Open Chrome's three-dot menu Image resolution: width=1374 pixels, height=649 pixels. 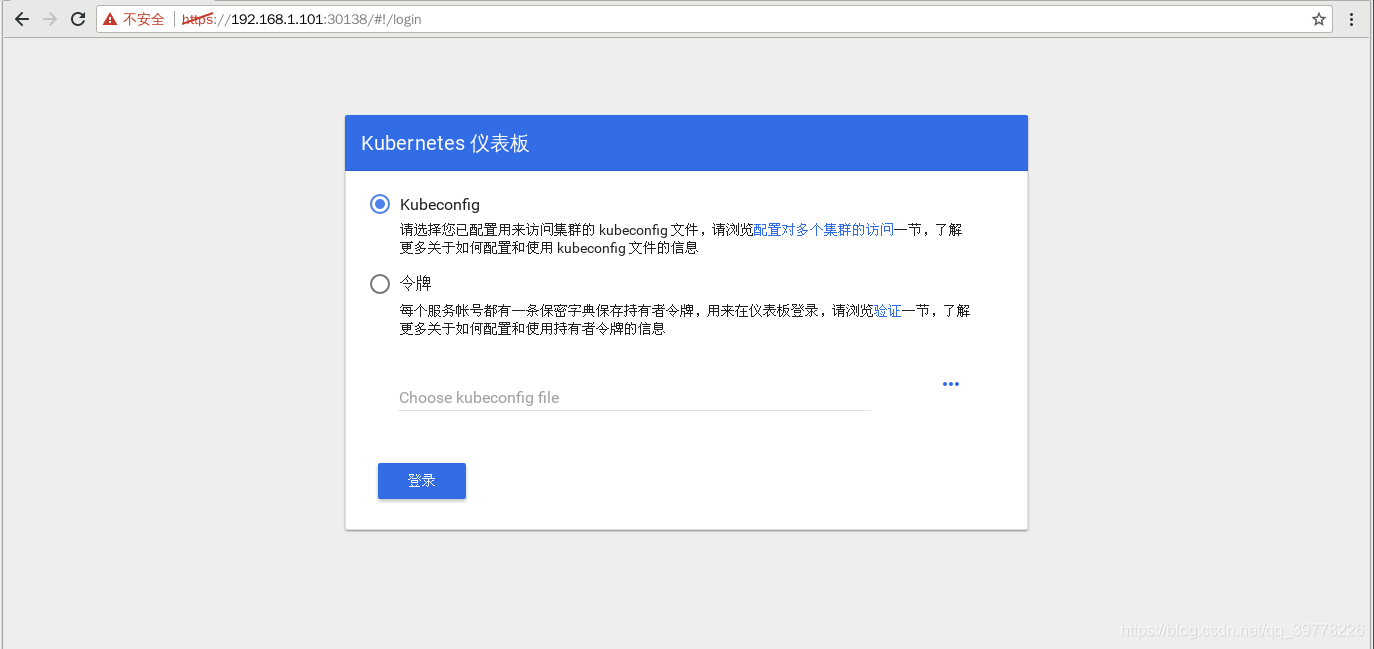tap(1351, 18)
